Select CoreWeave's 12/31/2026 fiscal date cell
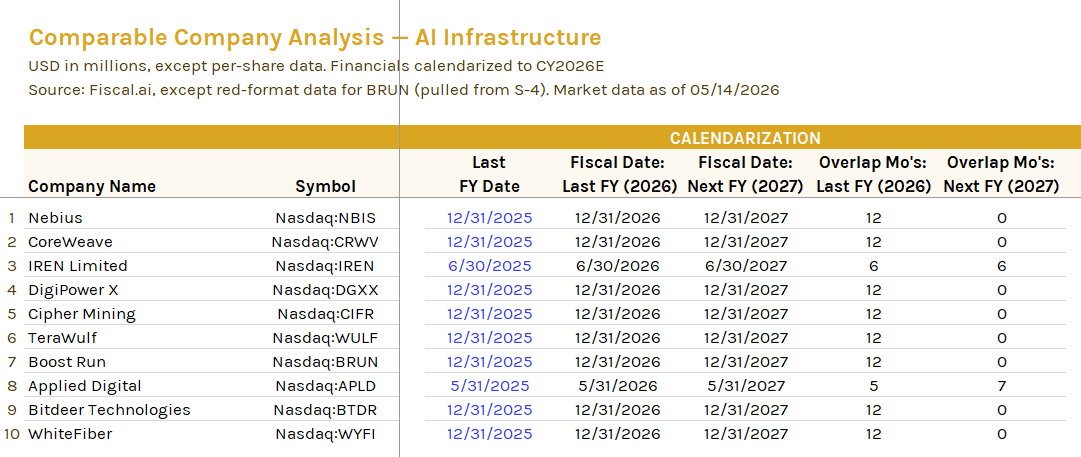Viewport: 1081px width, 457px height. click(x=618, y=242)
